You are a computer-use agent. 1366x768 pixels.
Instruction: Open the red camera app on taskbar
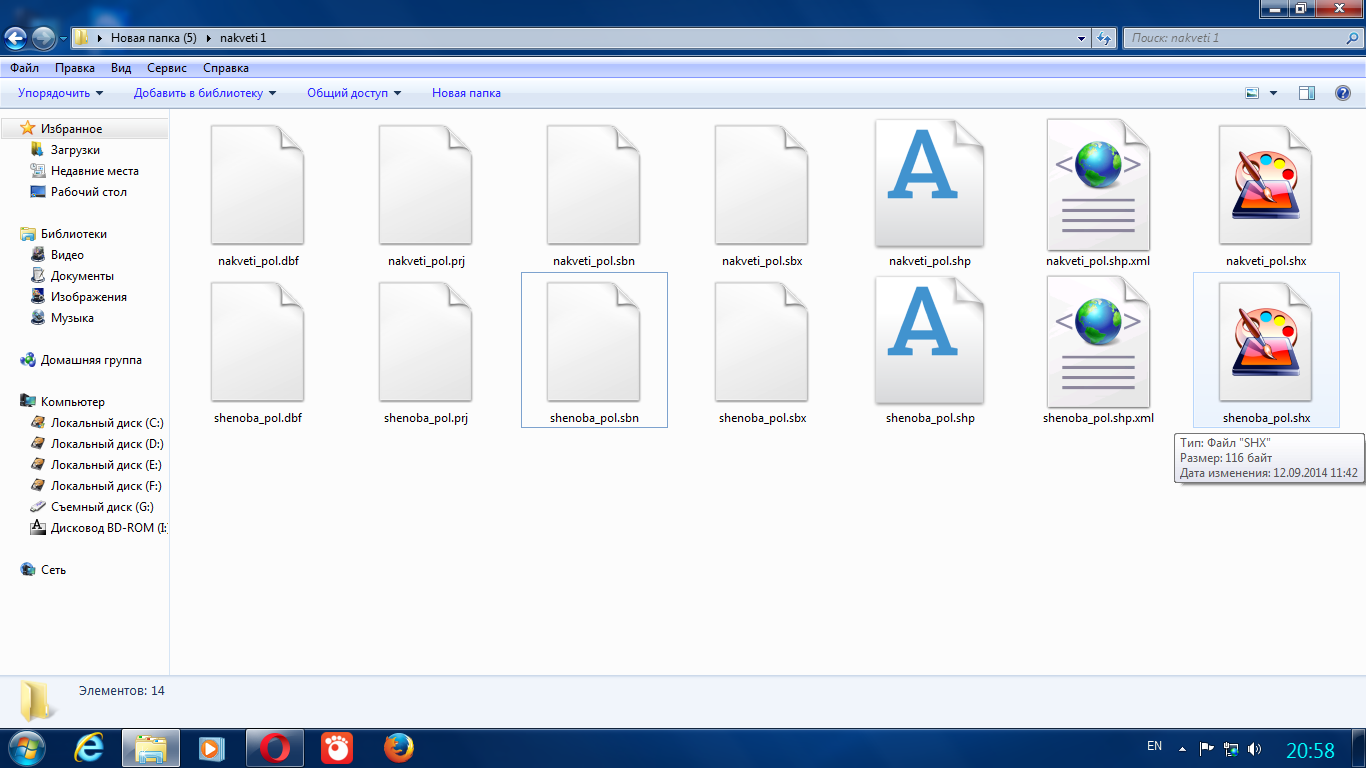tap(337, 747)
